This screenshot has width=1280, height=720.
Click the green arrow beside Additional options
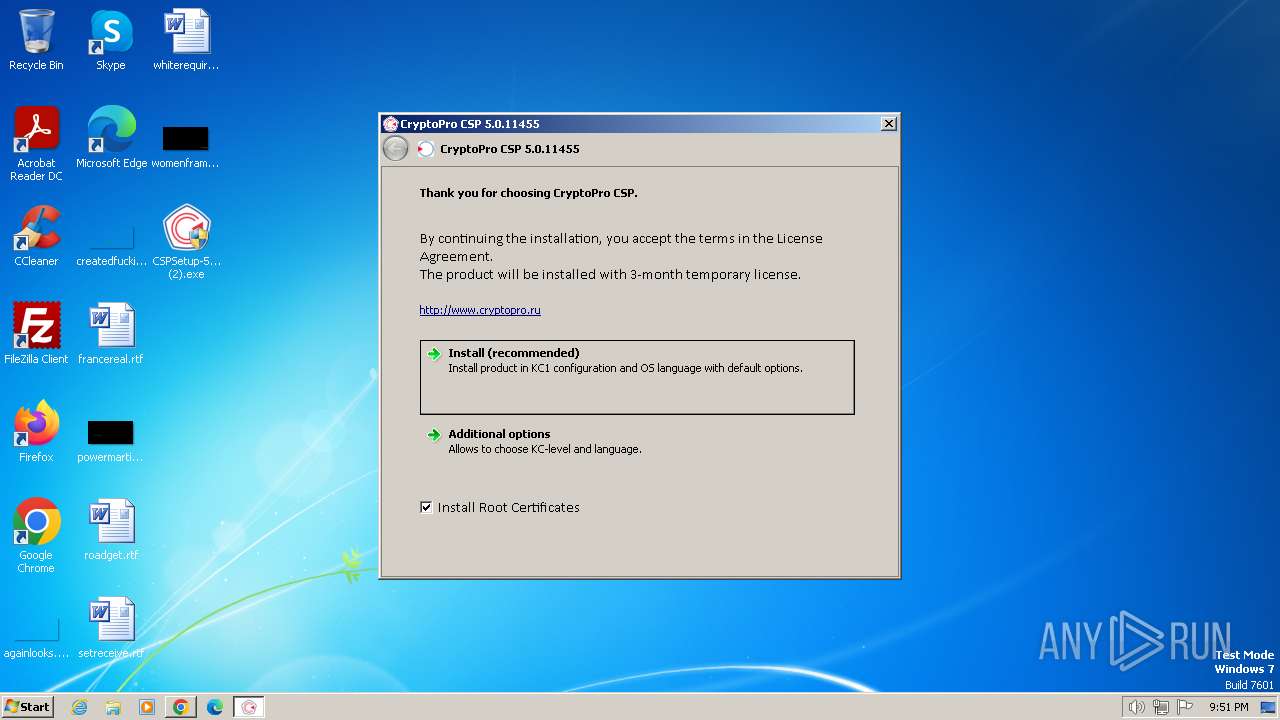click(x=434, y=435)
